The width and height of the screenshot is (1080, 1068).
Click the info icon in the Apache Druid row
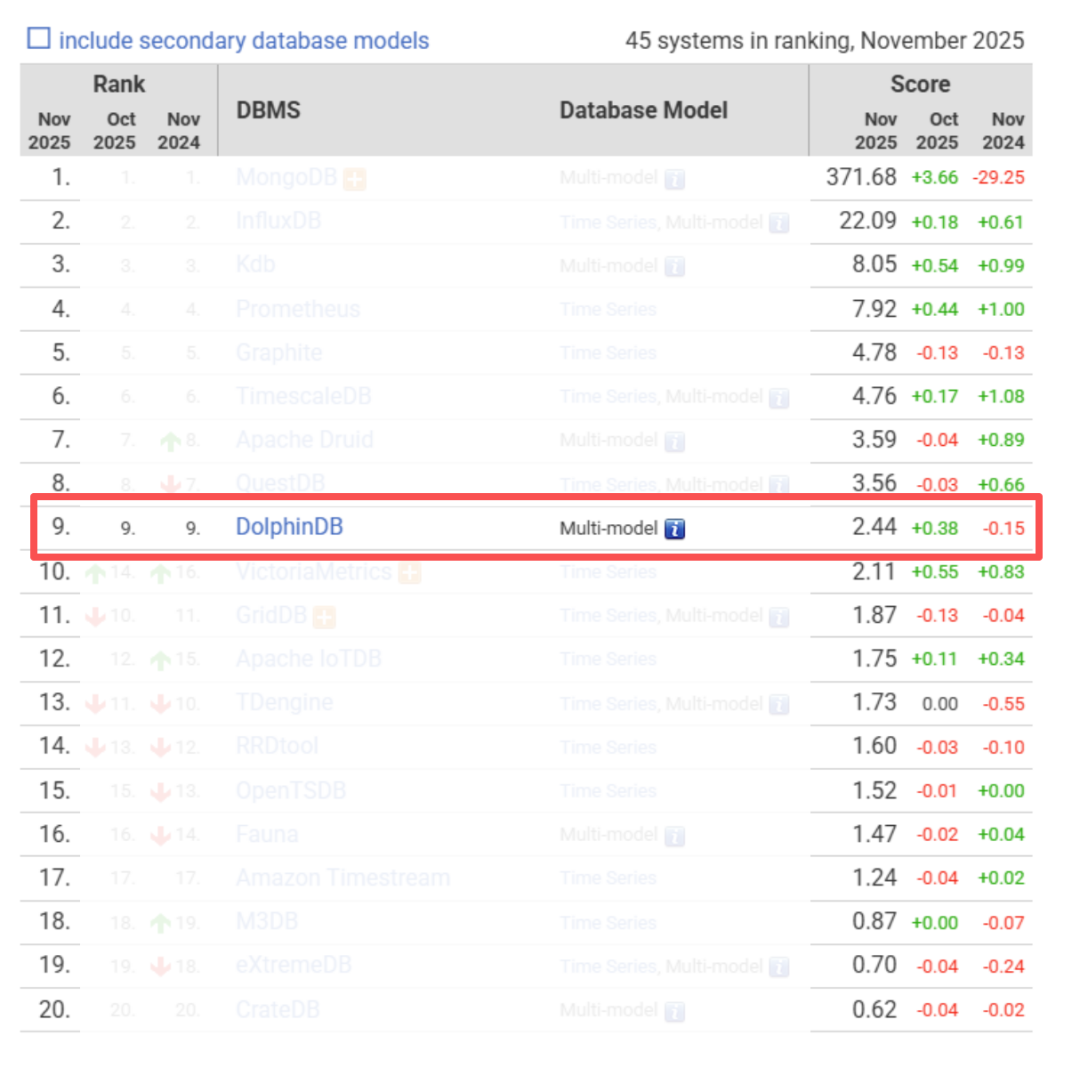click(x=674, y=441)
